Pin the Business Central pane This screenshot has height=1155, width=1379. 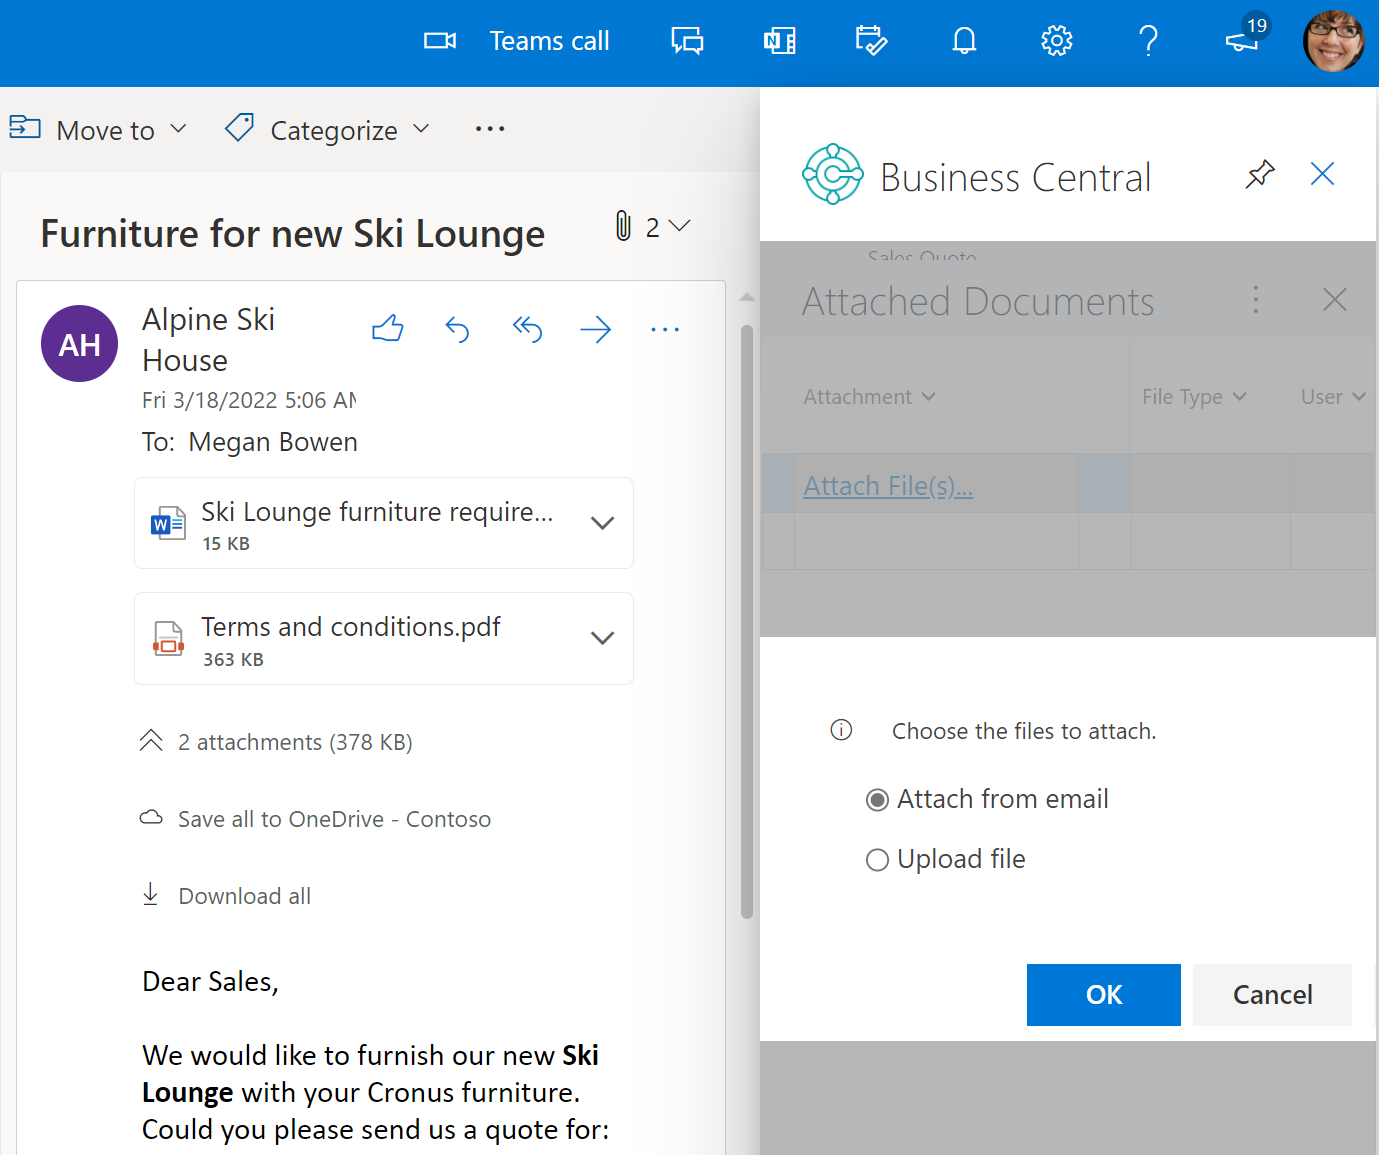(1260, 173)
